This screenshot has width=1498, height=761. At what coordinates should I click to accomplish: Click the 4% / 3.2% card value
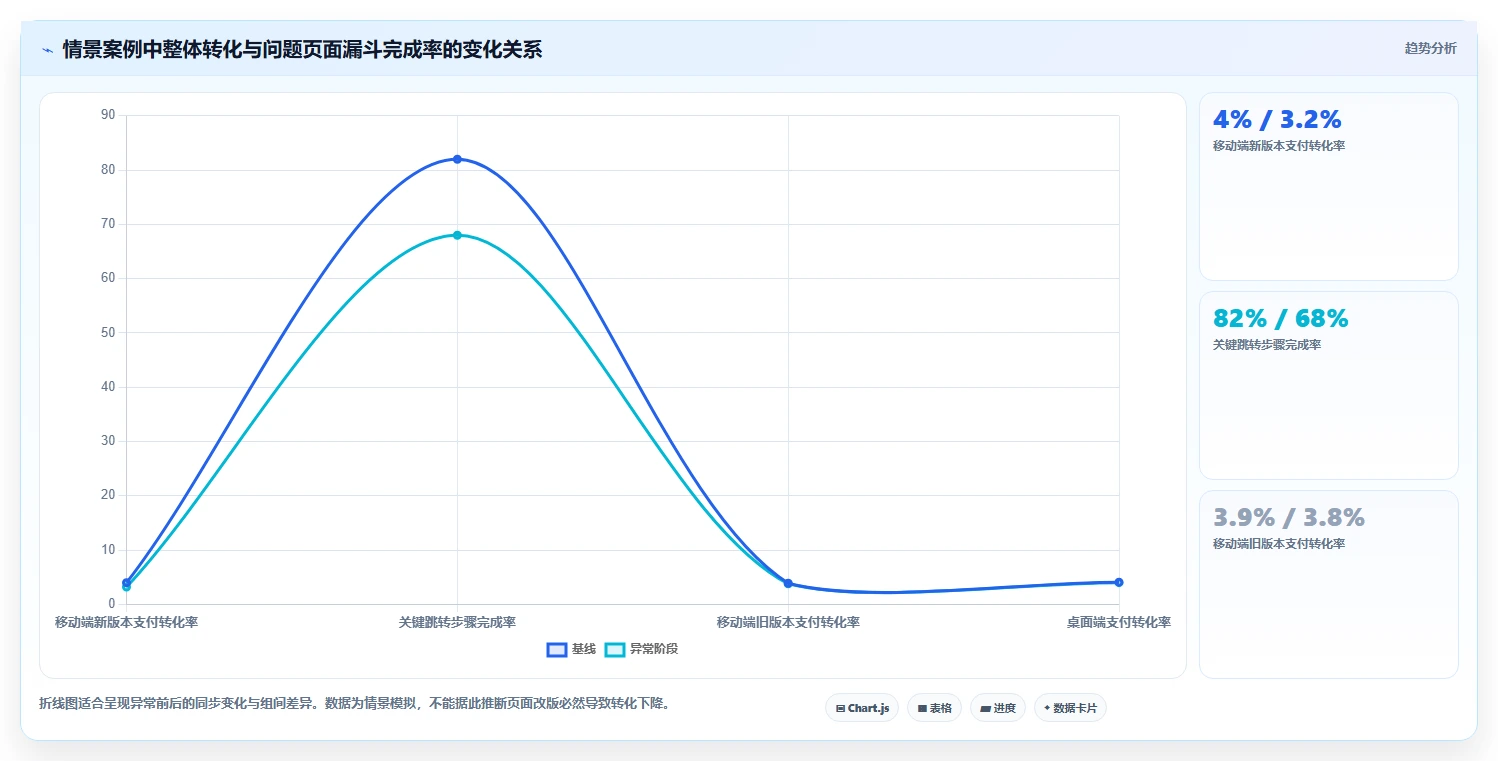point(1277,120)
